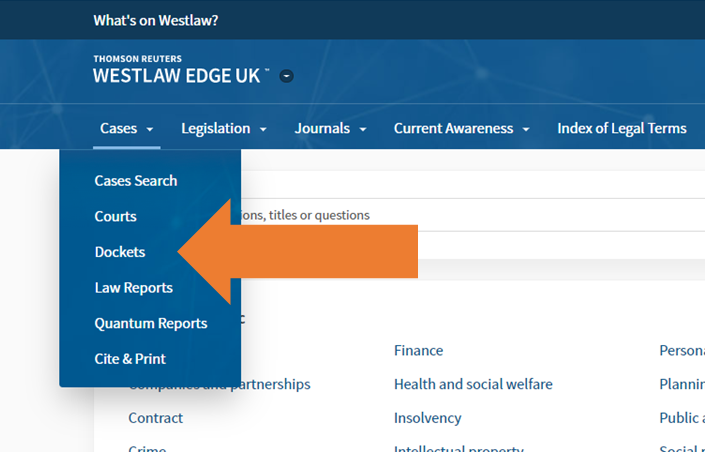Open the Finance topic link
705x452 pixels.
[418, 351]
